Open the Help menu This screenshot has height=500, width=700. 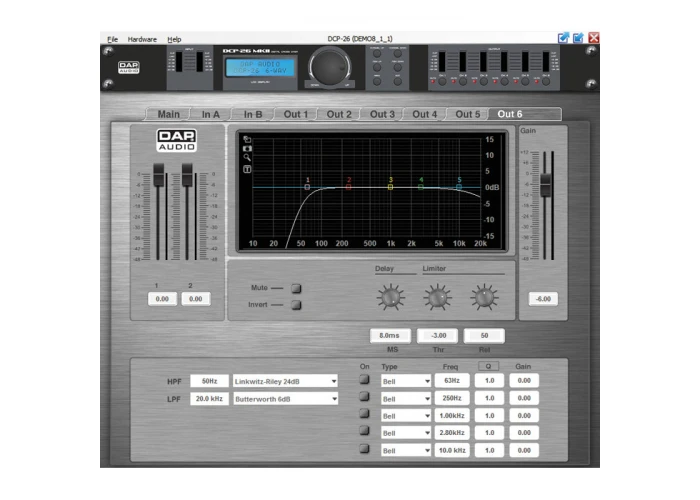(x=174, y=39)
